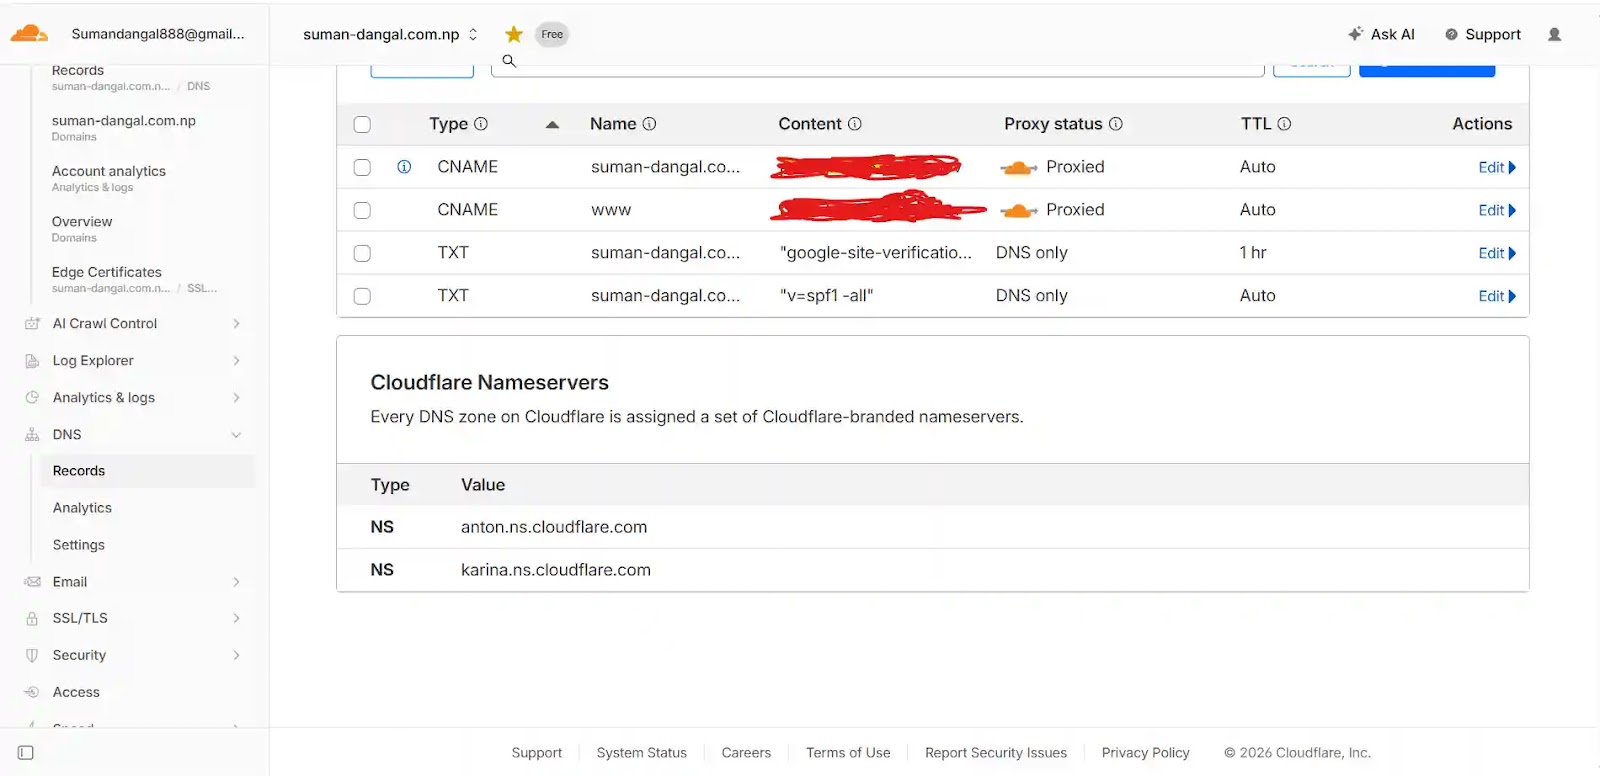1600x776 pixels.
Task: Open DNS Settings in sidebar
Action: 78,545
